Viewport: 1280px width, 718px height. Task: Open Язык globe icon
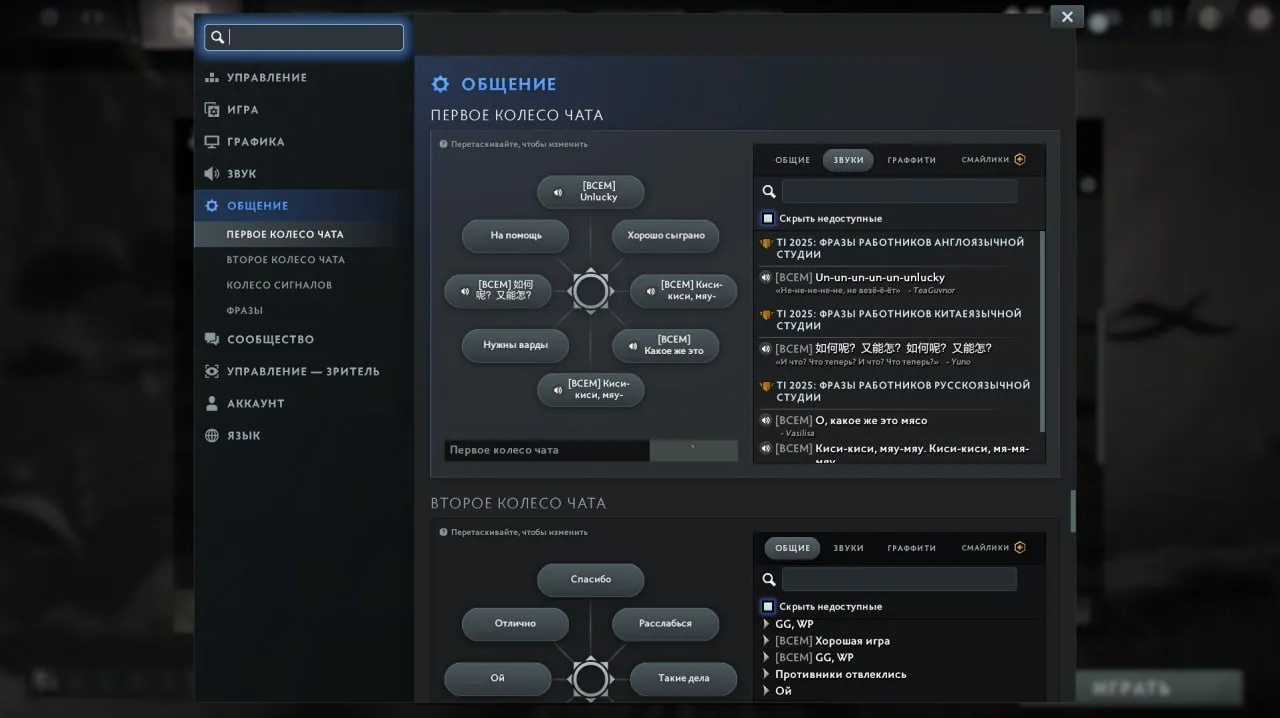coord(212,435)
